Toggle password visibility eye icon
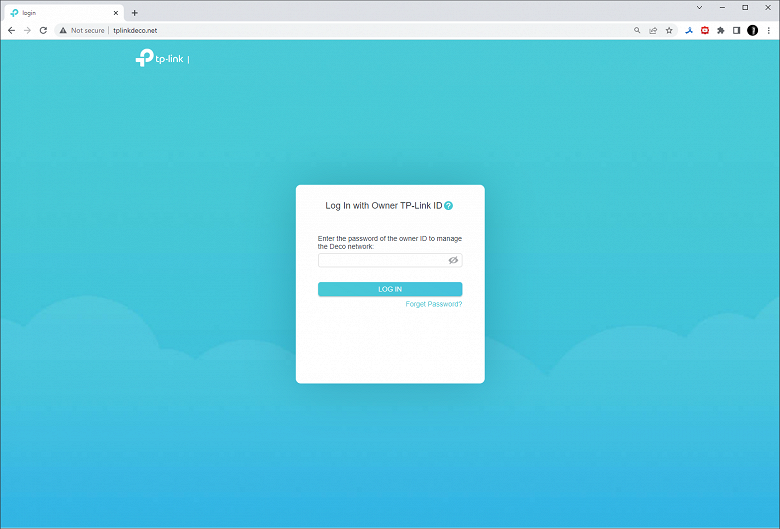The image size is (780, 529). pos(453,260)
